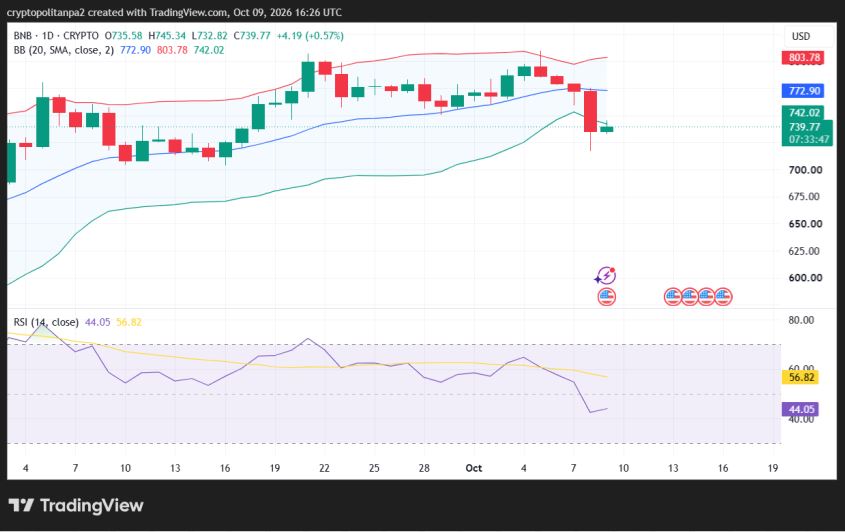Click the 07:33:47 bar countdown timer
The height and width of the screenshot is (532, 845).
[x=808, y=139]
